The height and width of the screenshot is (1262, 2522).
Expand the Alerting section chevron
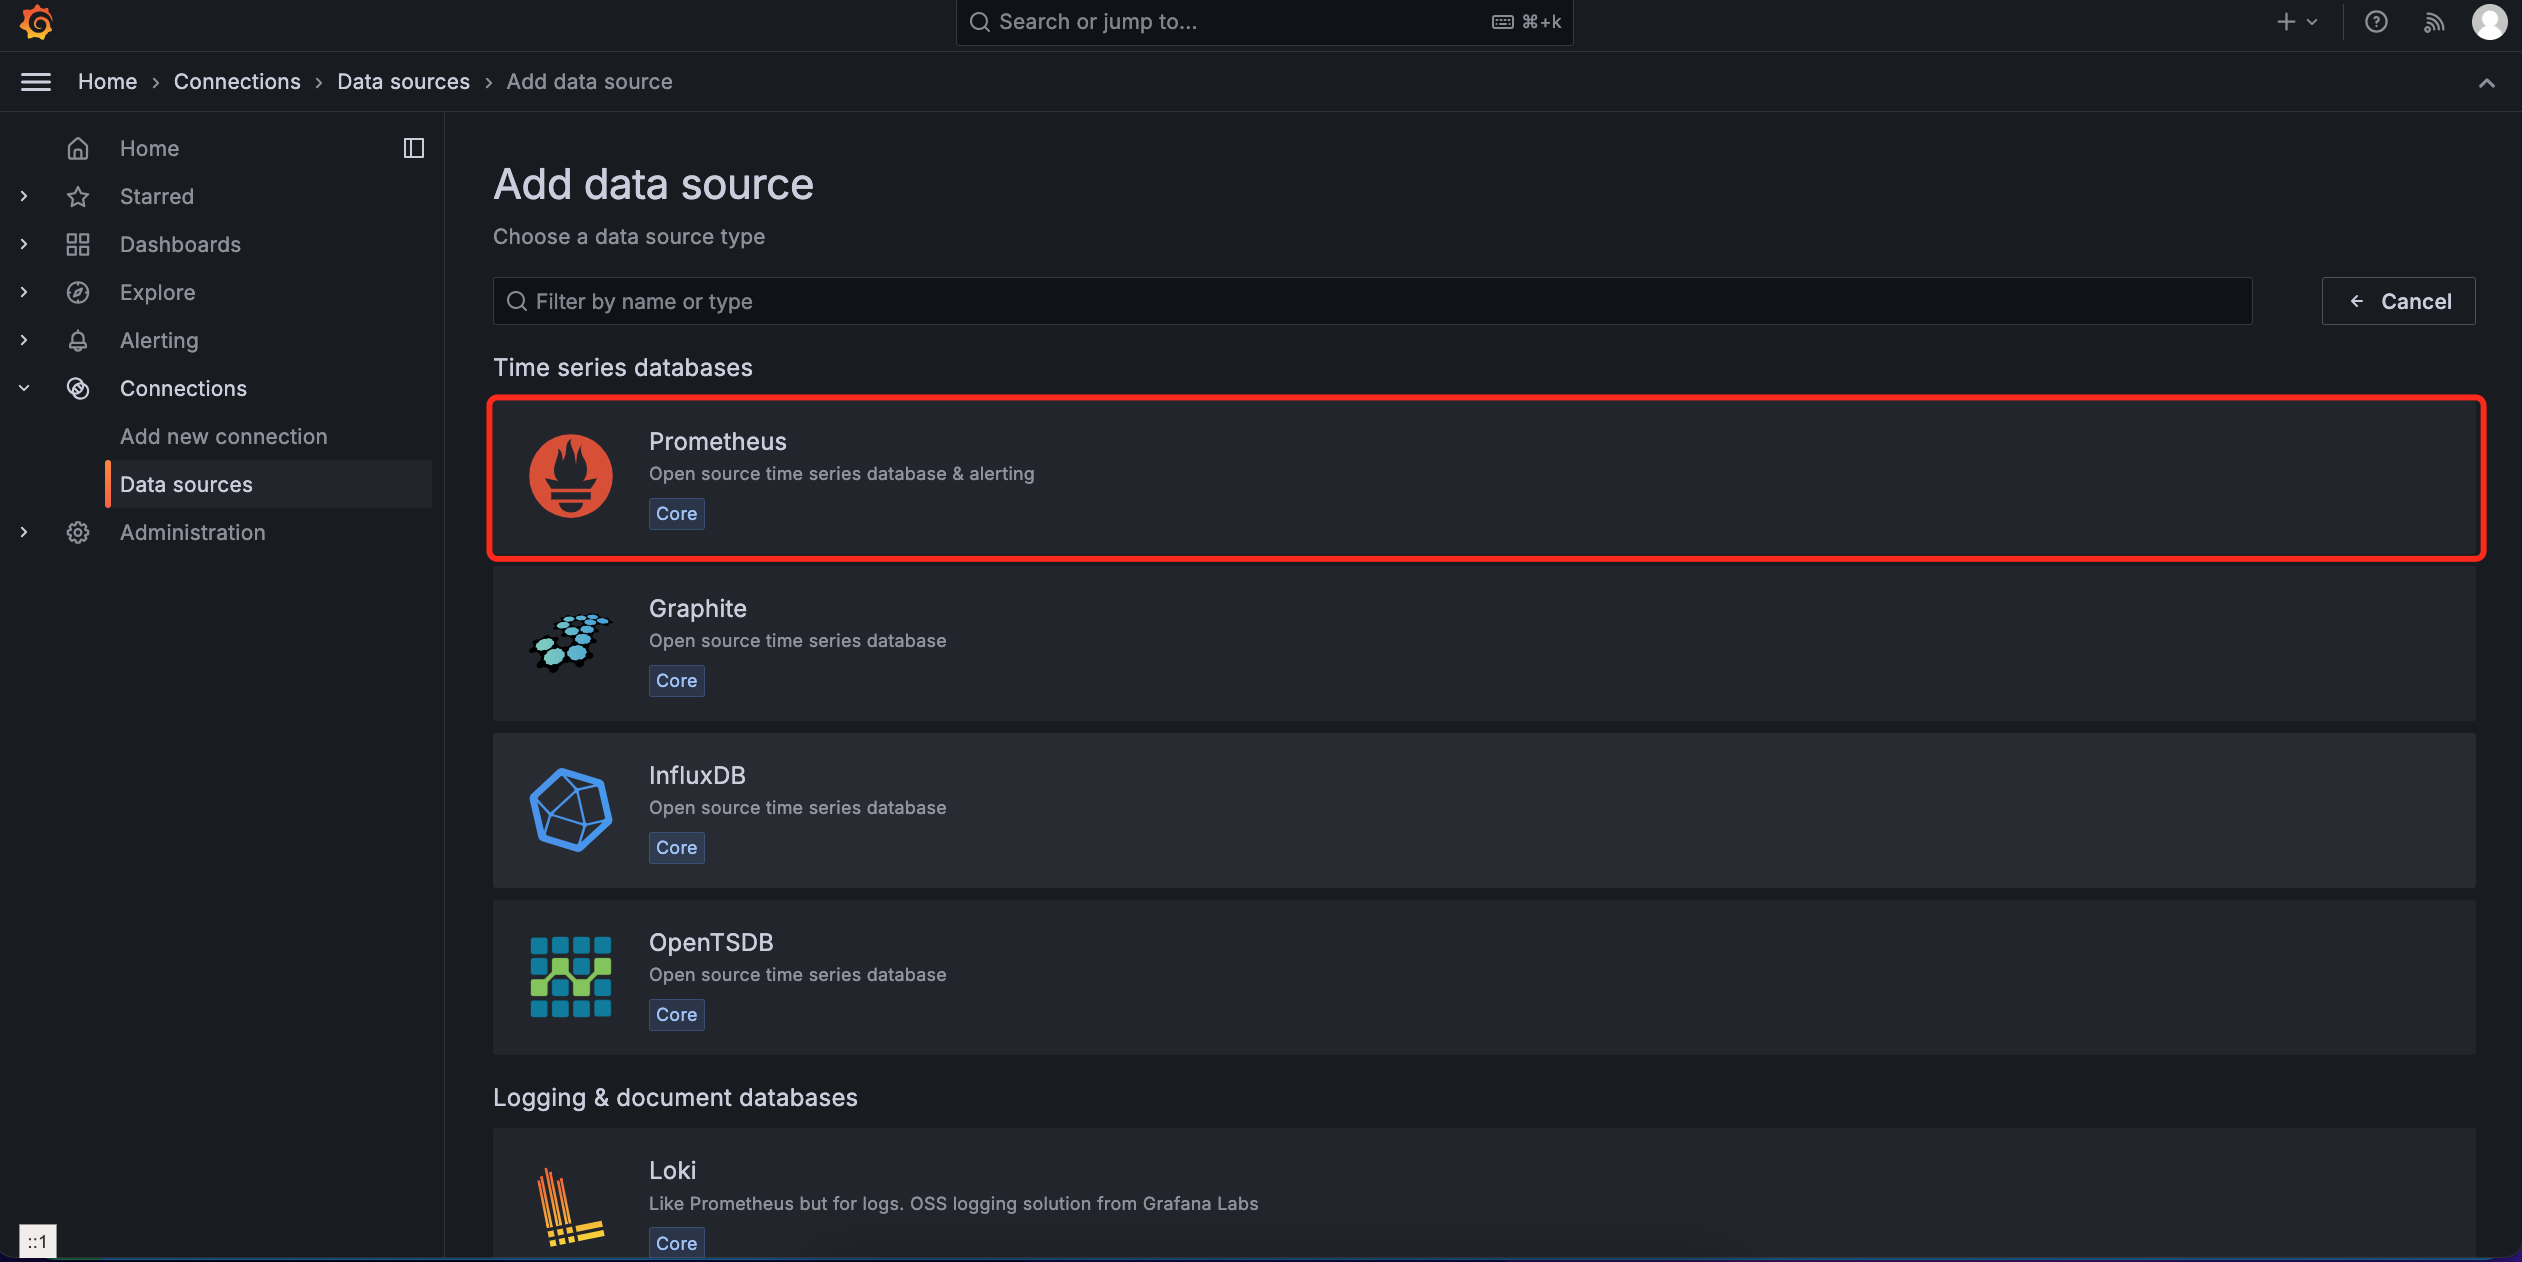[x=24, y=340]
